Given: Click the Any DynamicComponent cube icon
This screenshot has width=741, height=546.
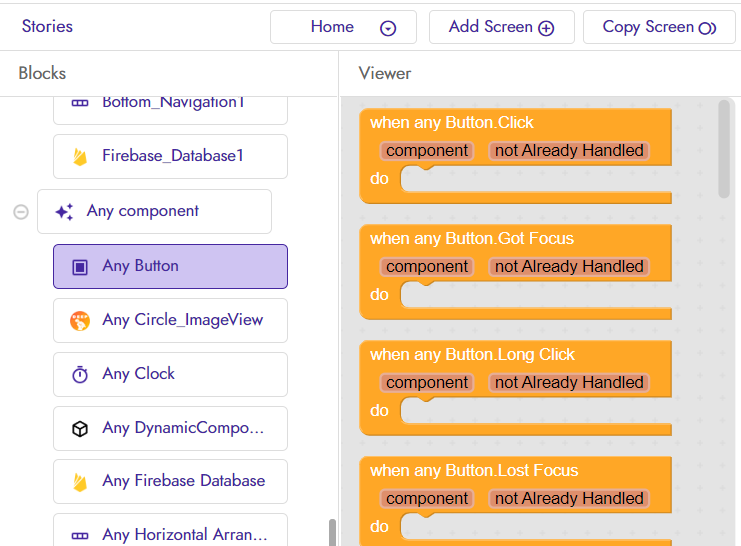Looking at the screenshot, I should tap(80, 429).
